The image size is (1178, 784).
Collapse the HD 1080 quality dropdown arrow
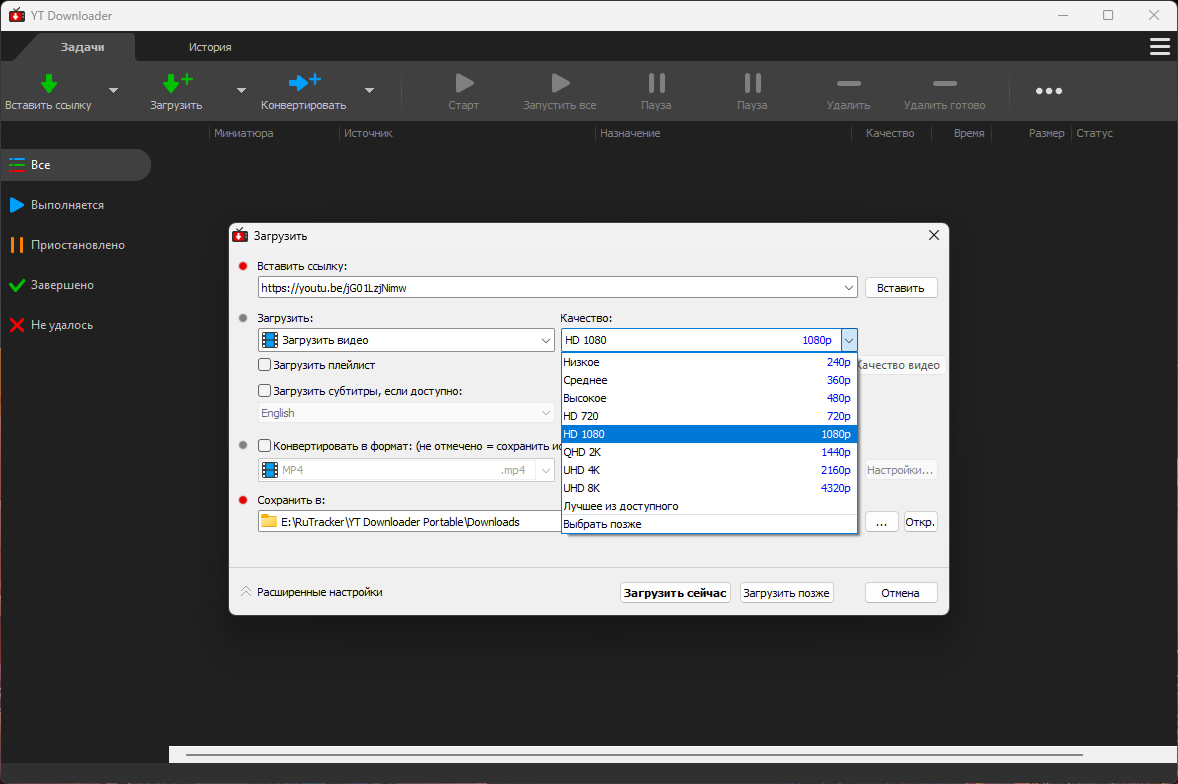pyautogui.click(x=849, y=340)
